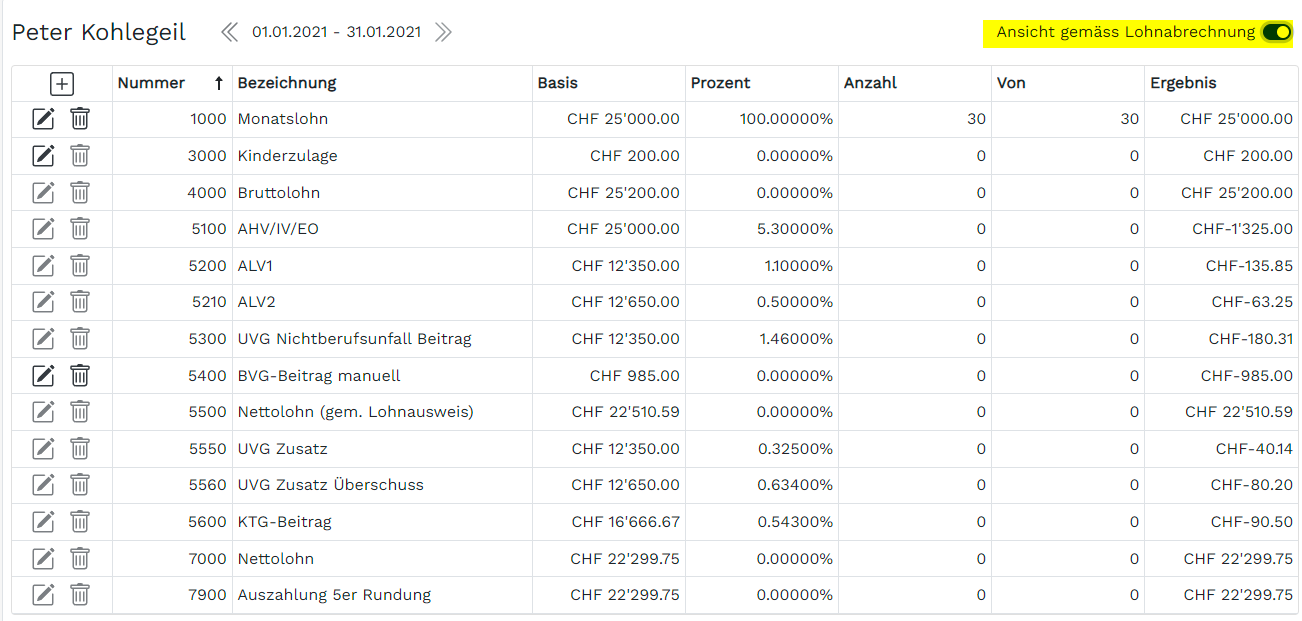Image resolution: width=1302 pixels, height=621 pixels.
Task: Go to previous month with left arrows
Action: point(230,32)
